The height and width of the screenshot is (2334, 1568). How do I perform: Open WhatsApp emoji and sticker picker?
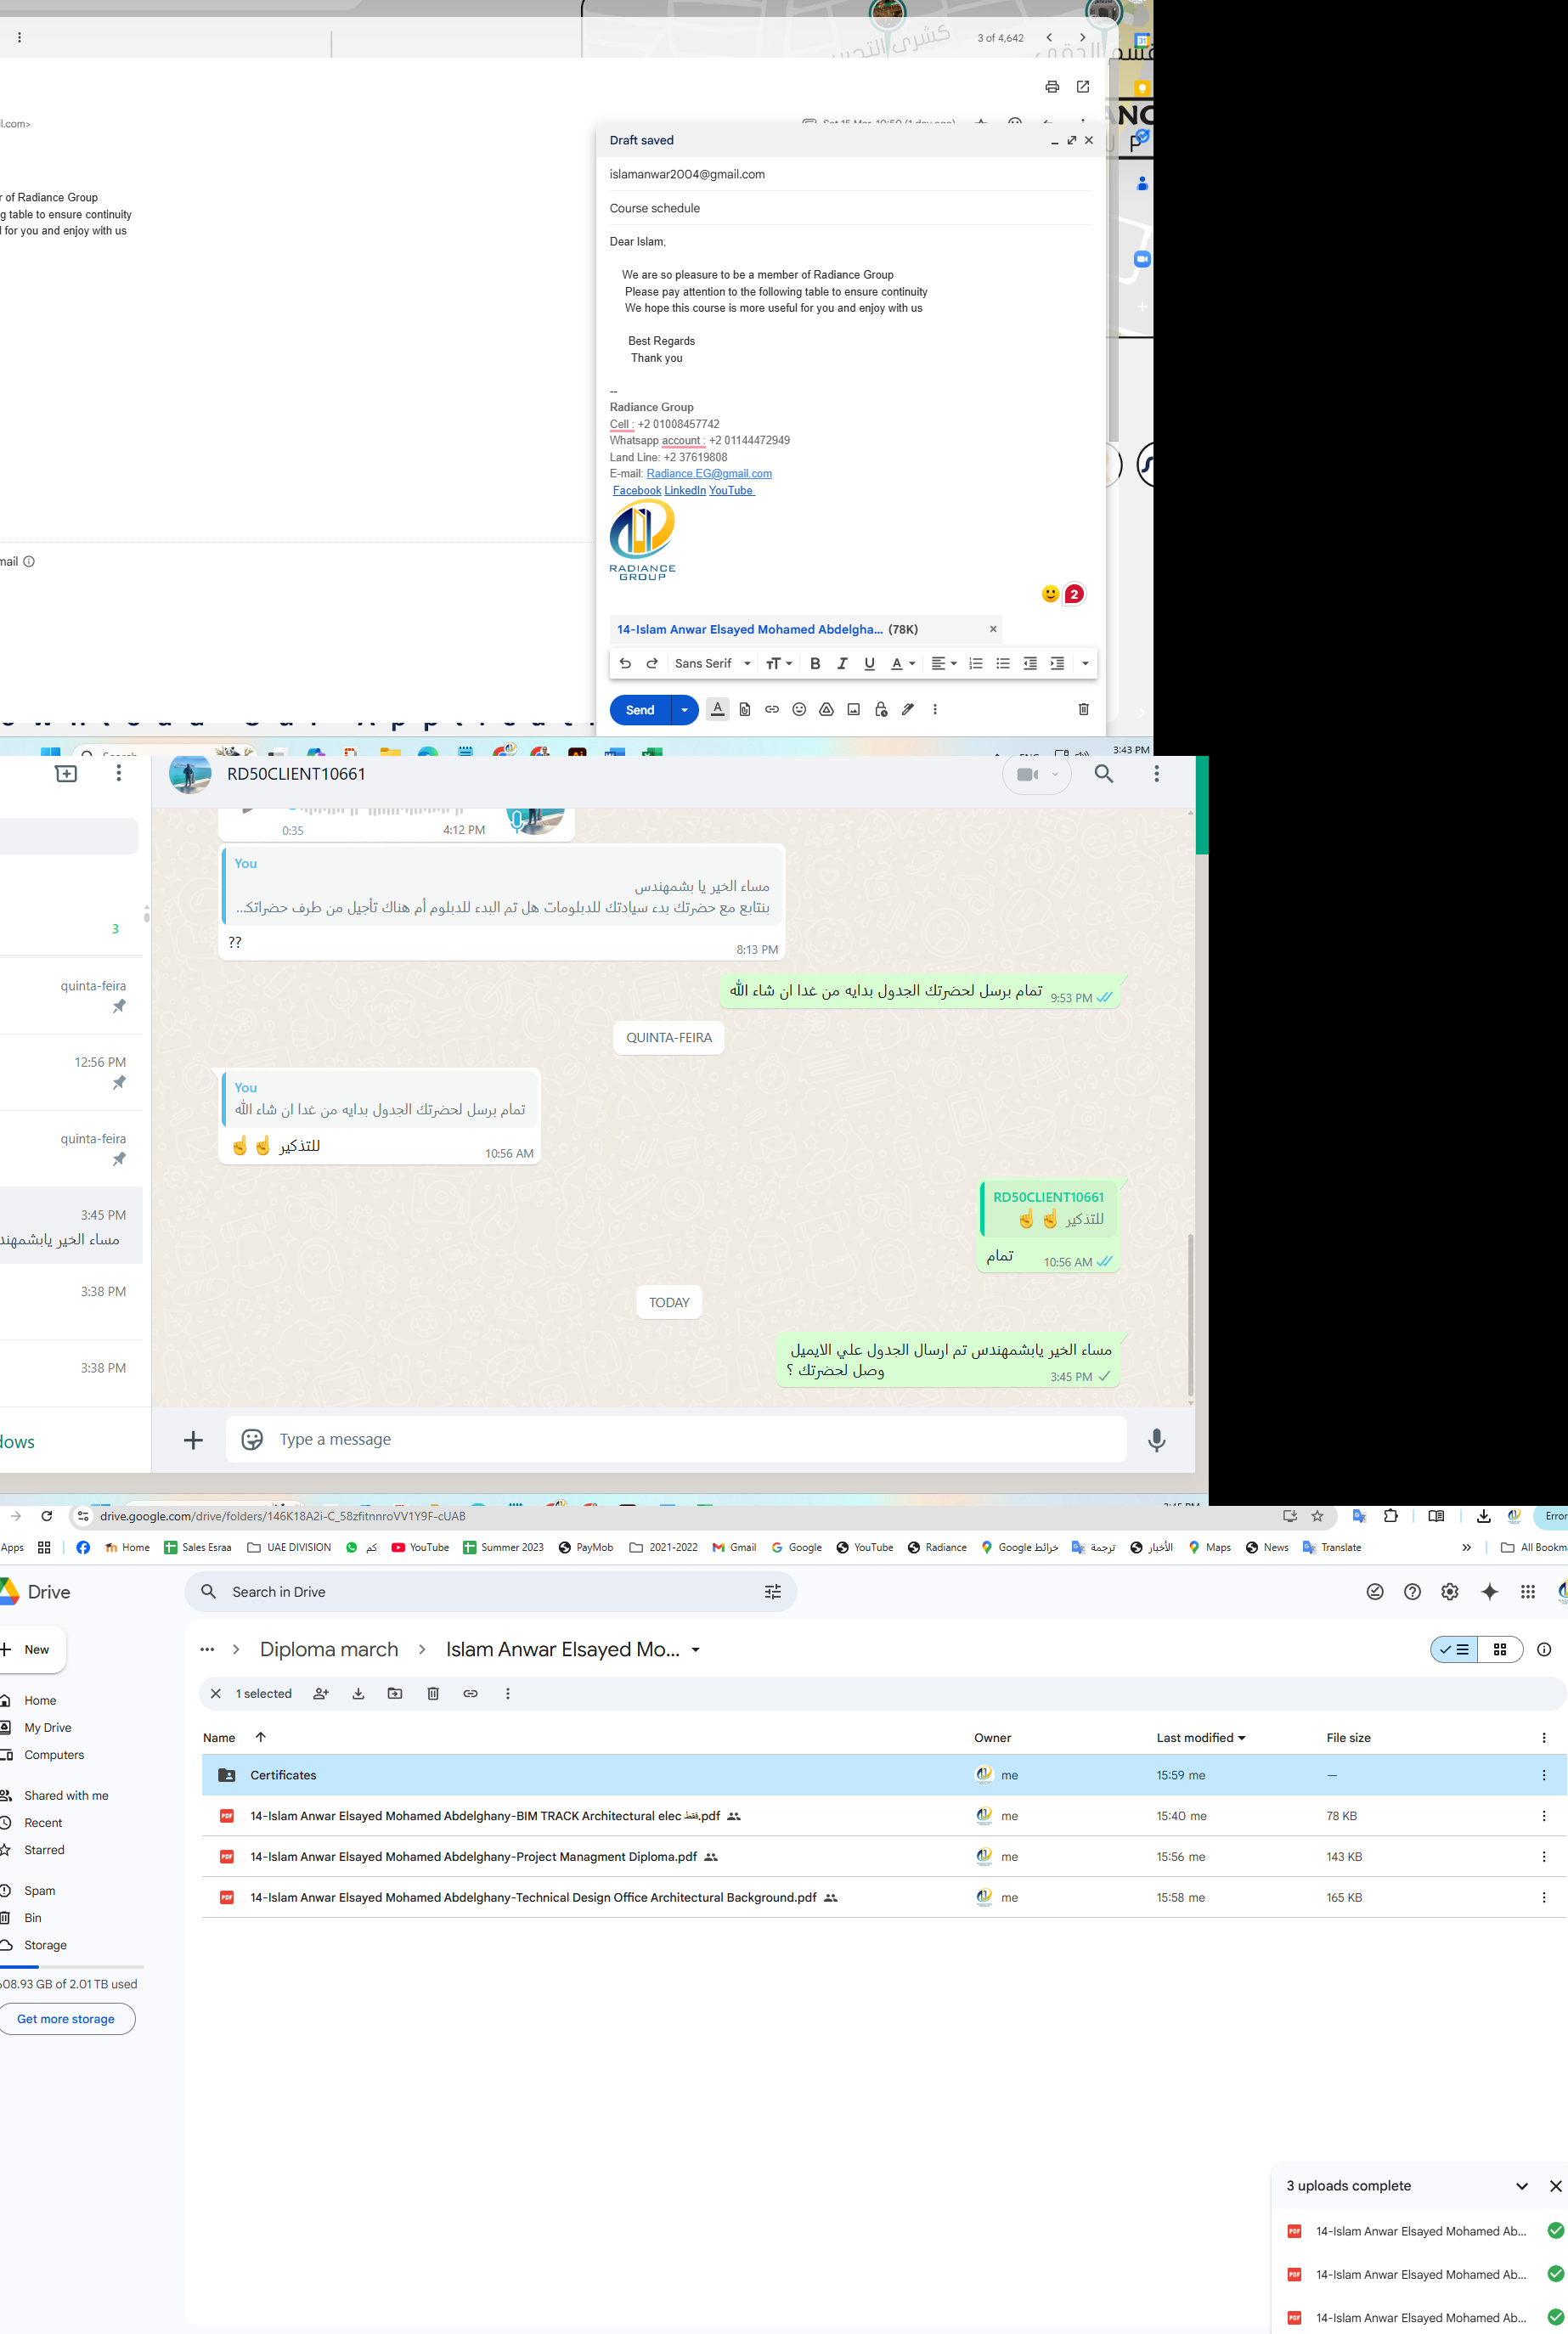tap(252, 1439)
